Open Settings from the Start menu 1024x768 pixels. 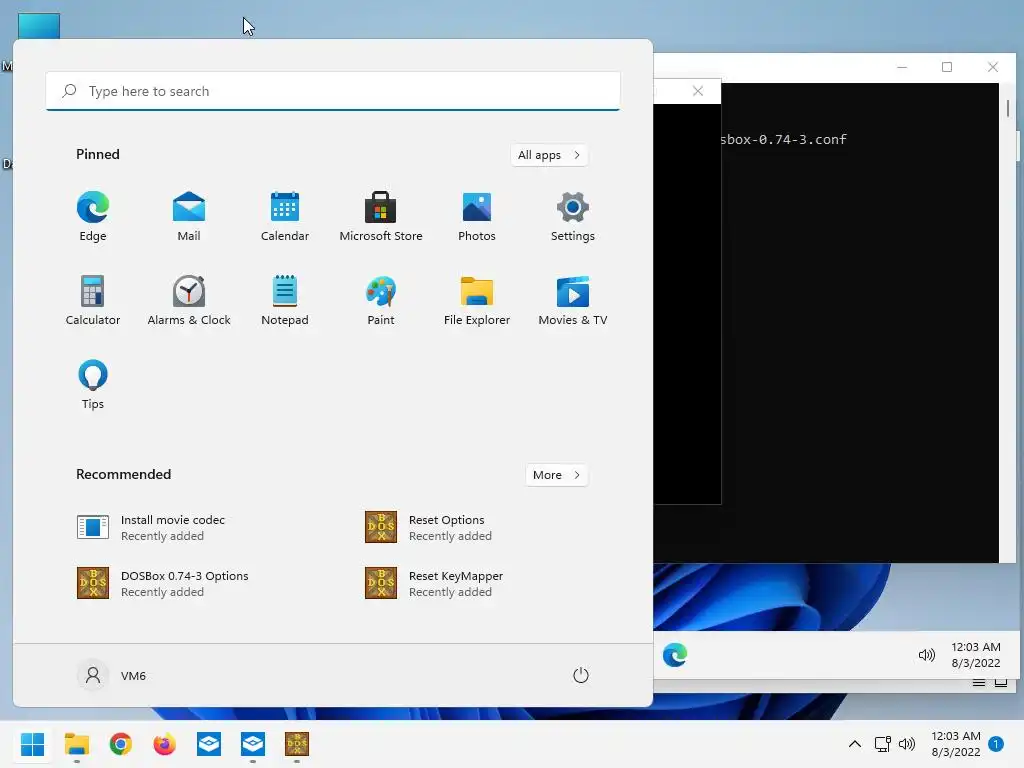click(x=573, y=216)
